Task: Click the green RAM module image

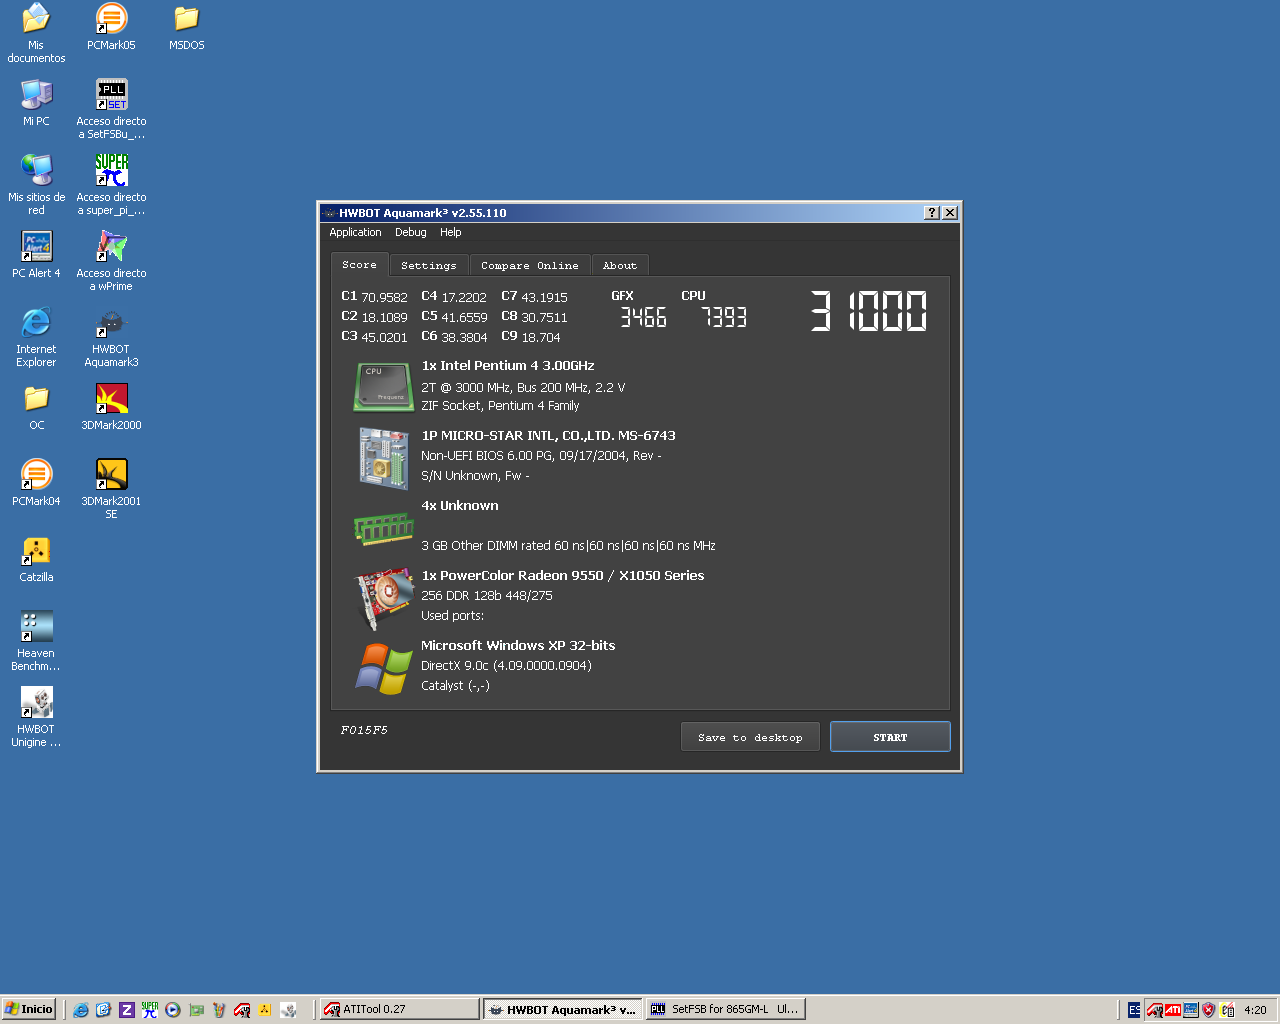Action: pos(383,527)
